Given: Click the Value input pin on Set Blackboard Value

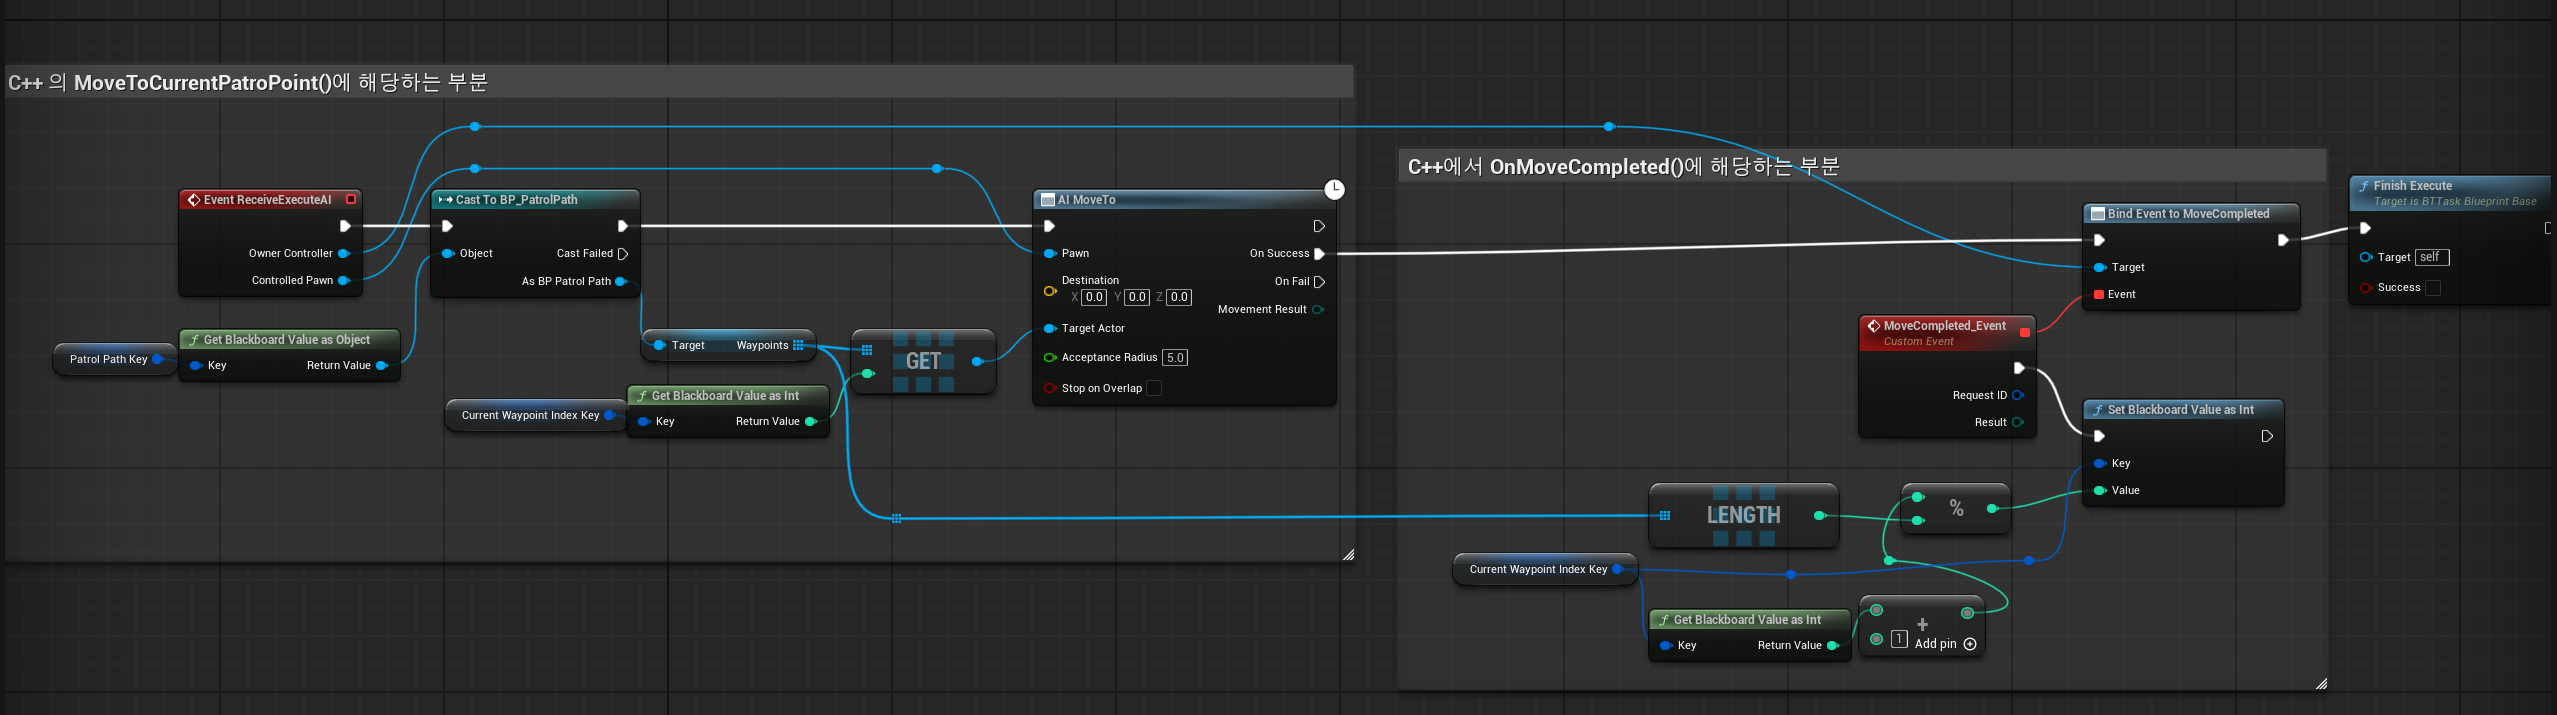Looking at the screenshot, I should [2100, 491].
